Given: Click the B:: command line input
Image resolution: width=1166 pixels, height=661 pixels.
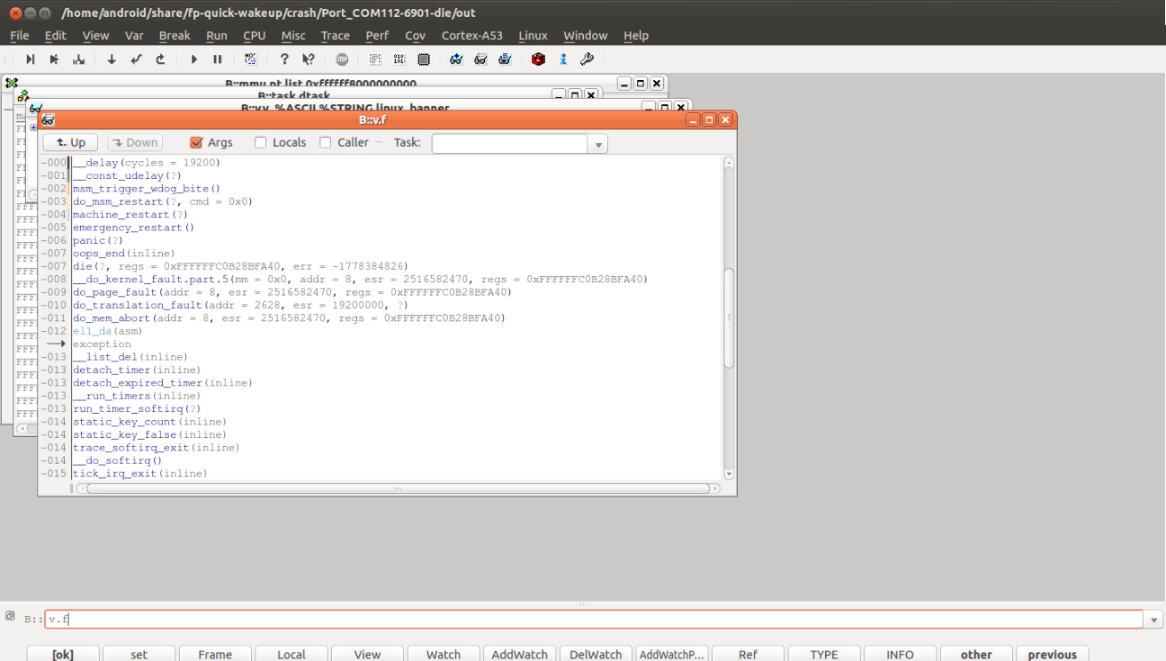Looking at the screenshot, I should coord(593,619).
